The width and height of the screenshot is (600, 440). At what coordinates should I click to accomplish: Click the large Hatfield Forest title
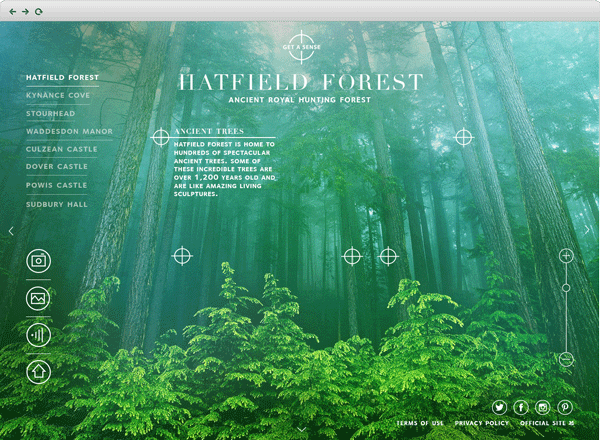[301, 82]
